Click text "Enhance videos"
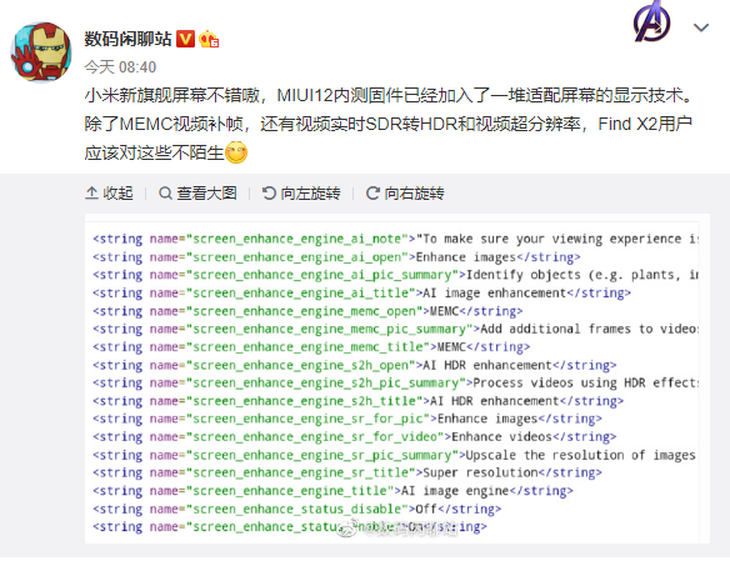This screenshot has width=730, height=561. tap(501, 437)
